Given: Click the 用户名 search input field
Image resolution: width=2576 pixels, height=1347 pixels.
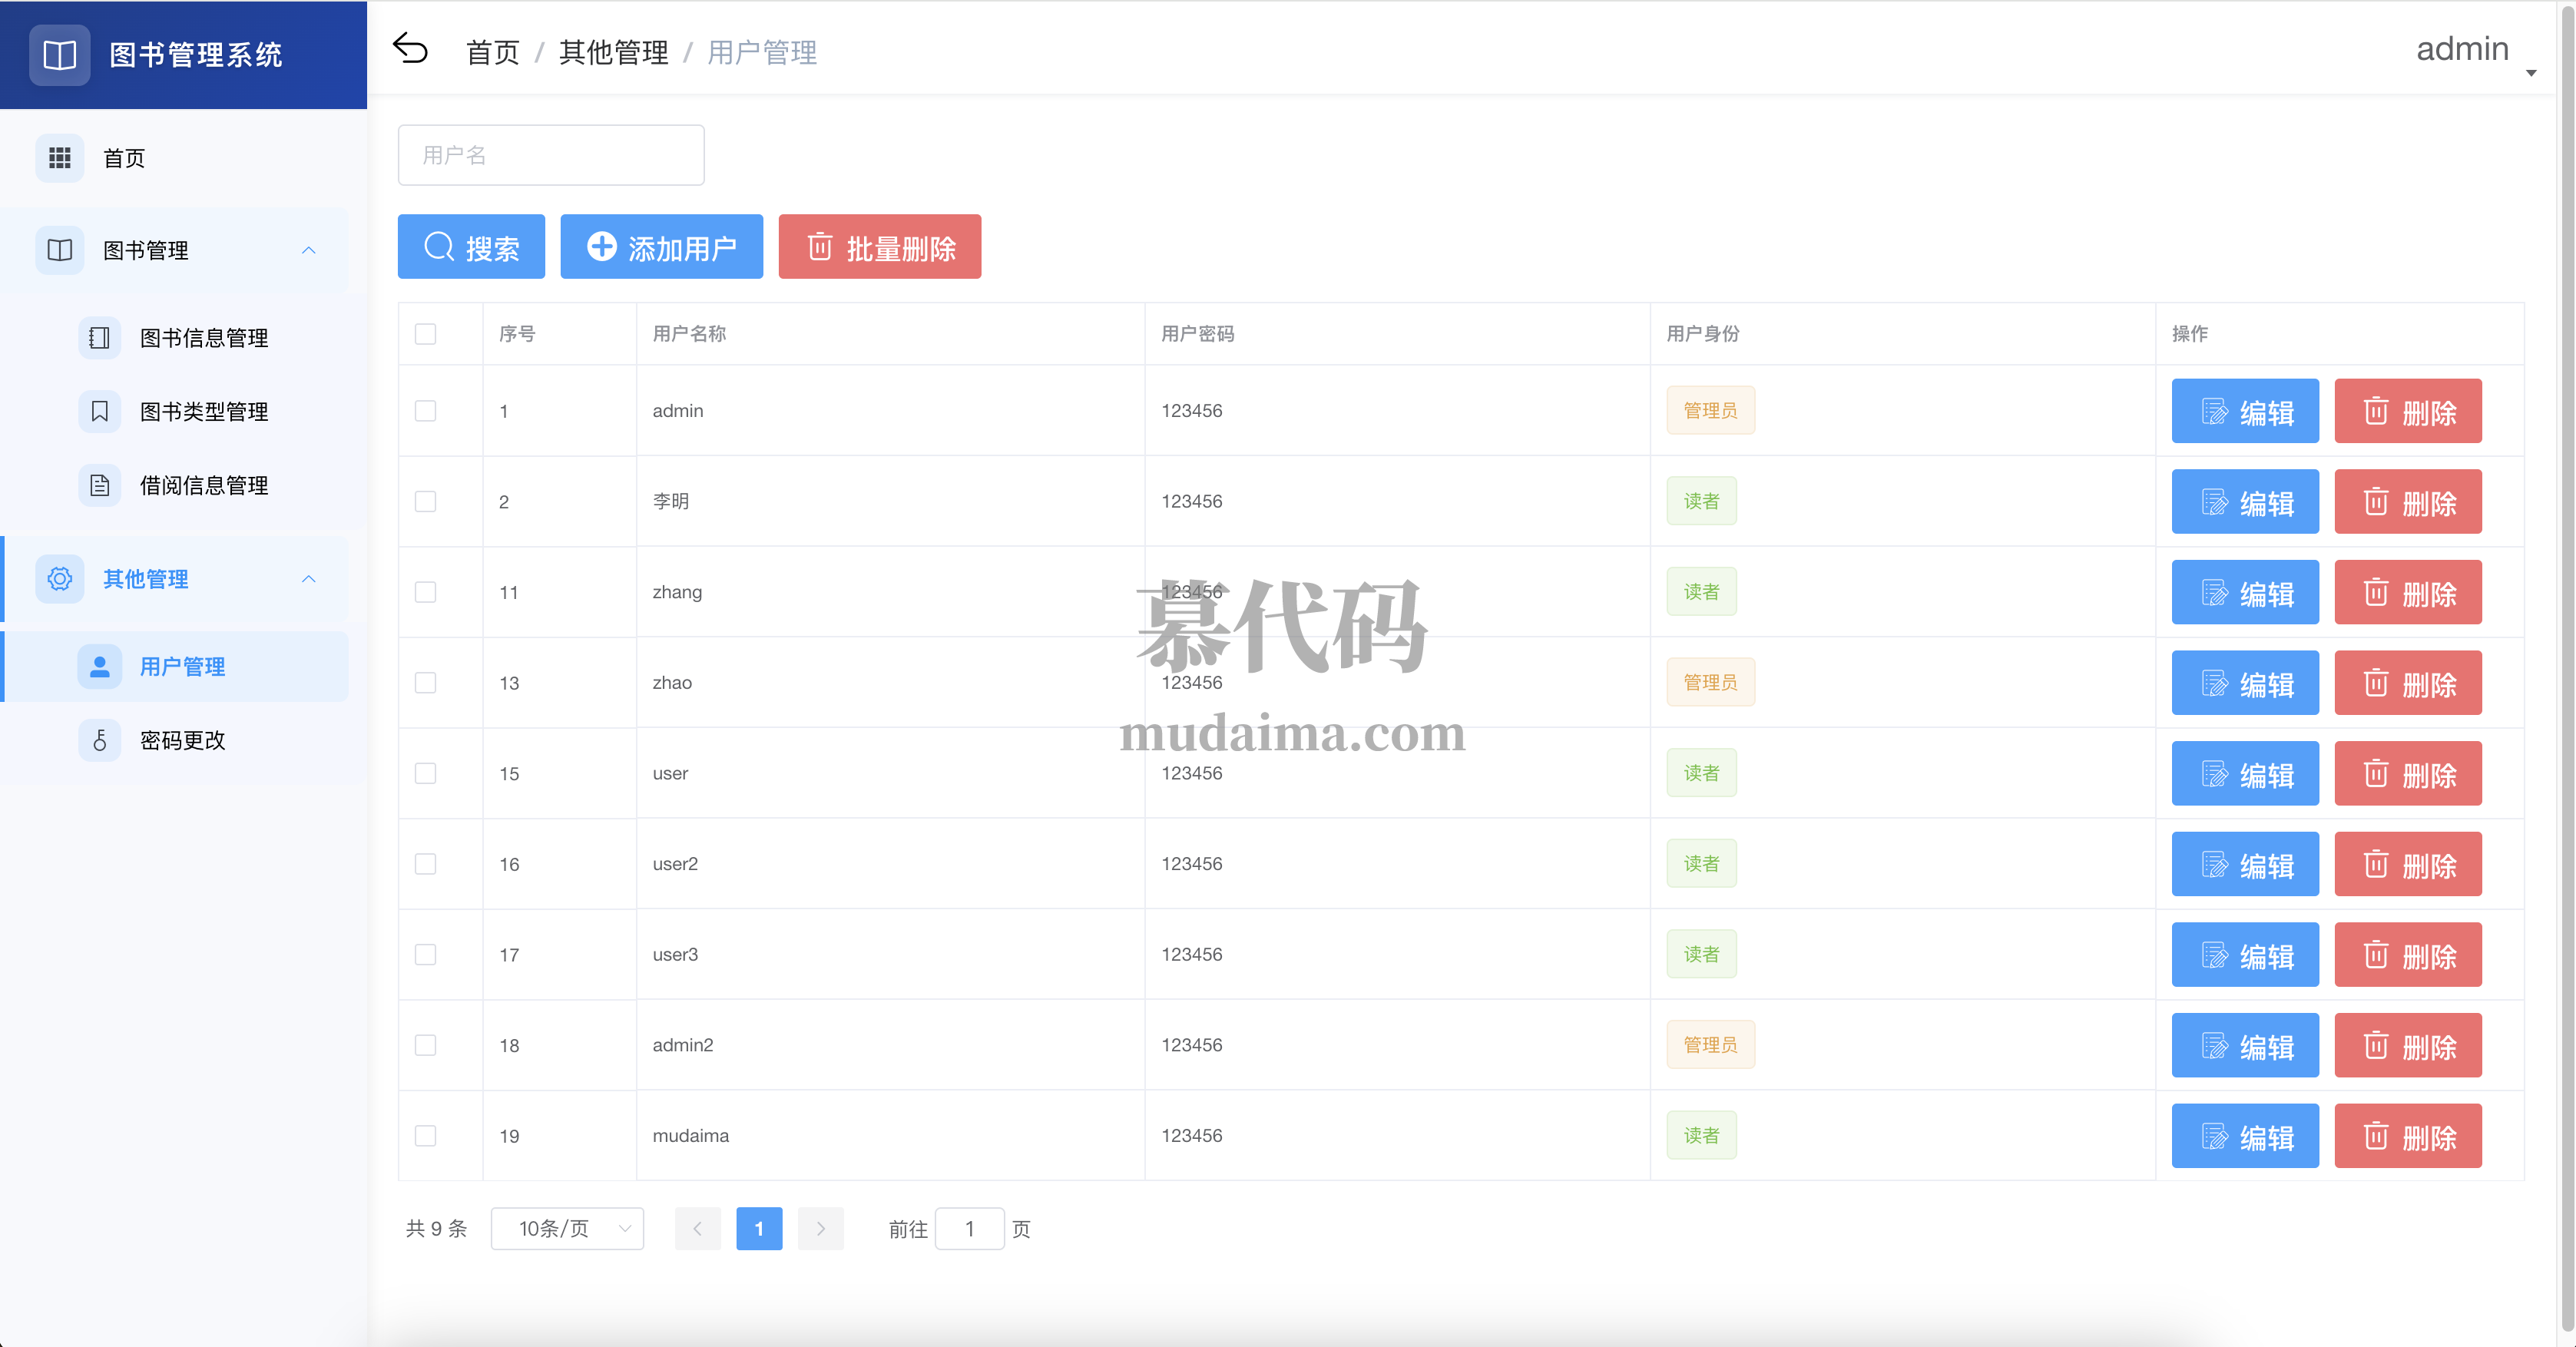Looking at the screenshot, I should pyautogui.click(x=551, y=155).
